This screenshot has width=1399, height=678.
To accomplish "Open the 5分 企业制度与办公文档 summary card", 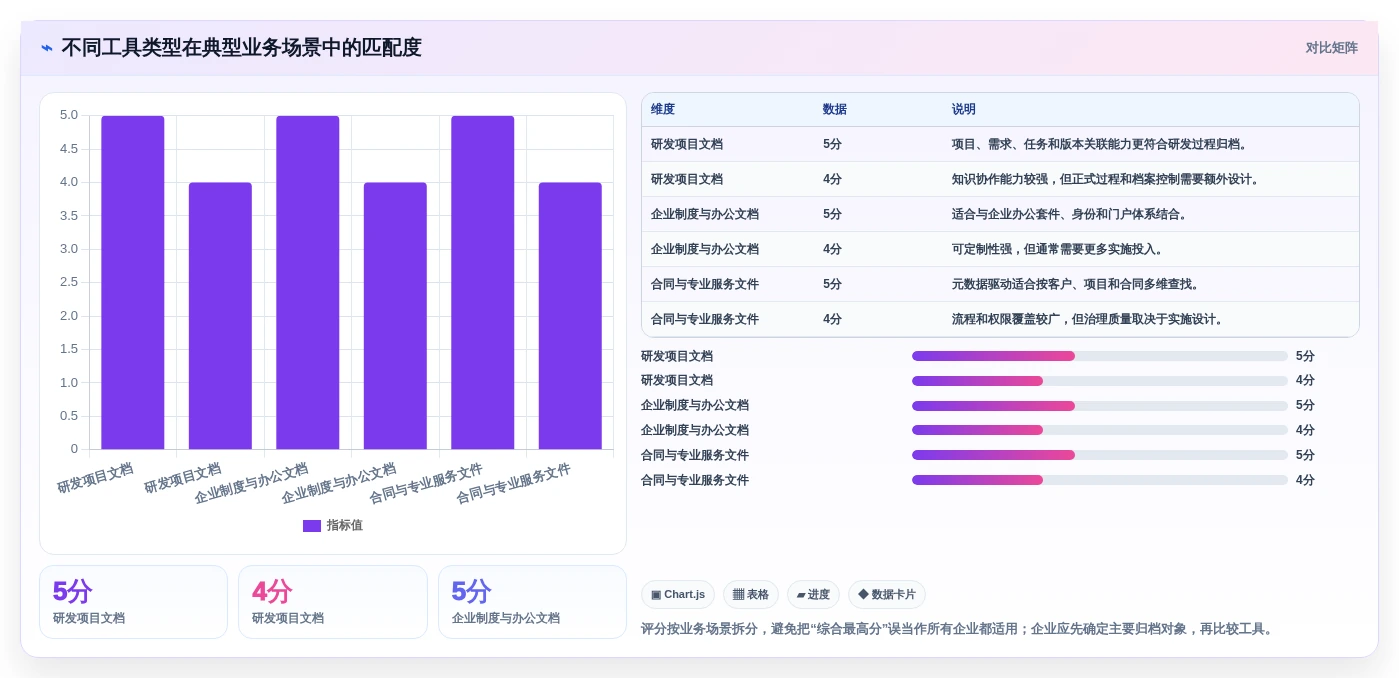I will pos(532,602).
